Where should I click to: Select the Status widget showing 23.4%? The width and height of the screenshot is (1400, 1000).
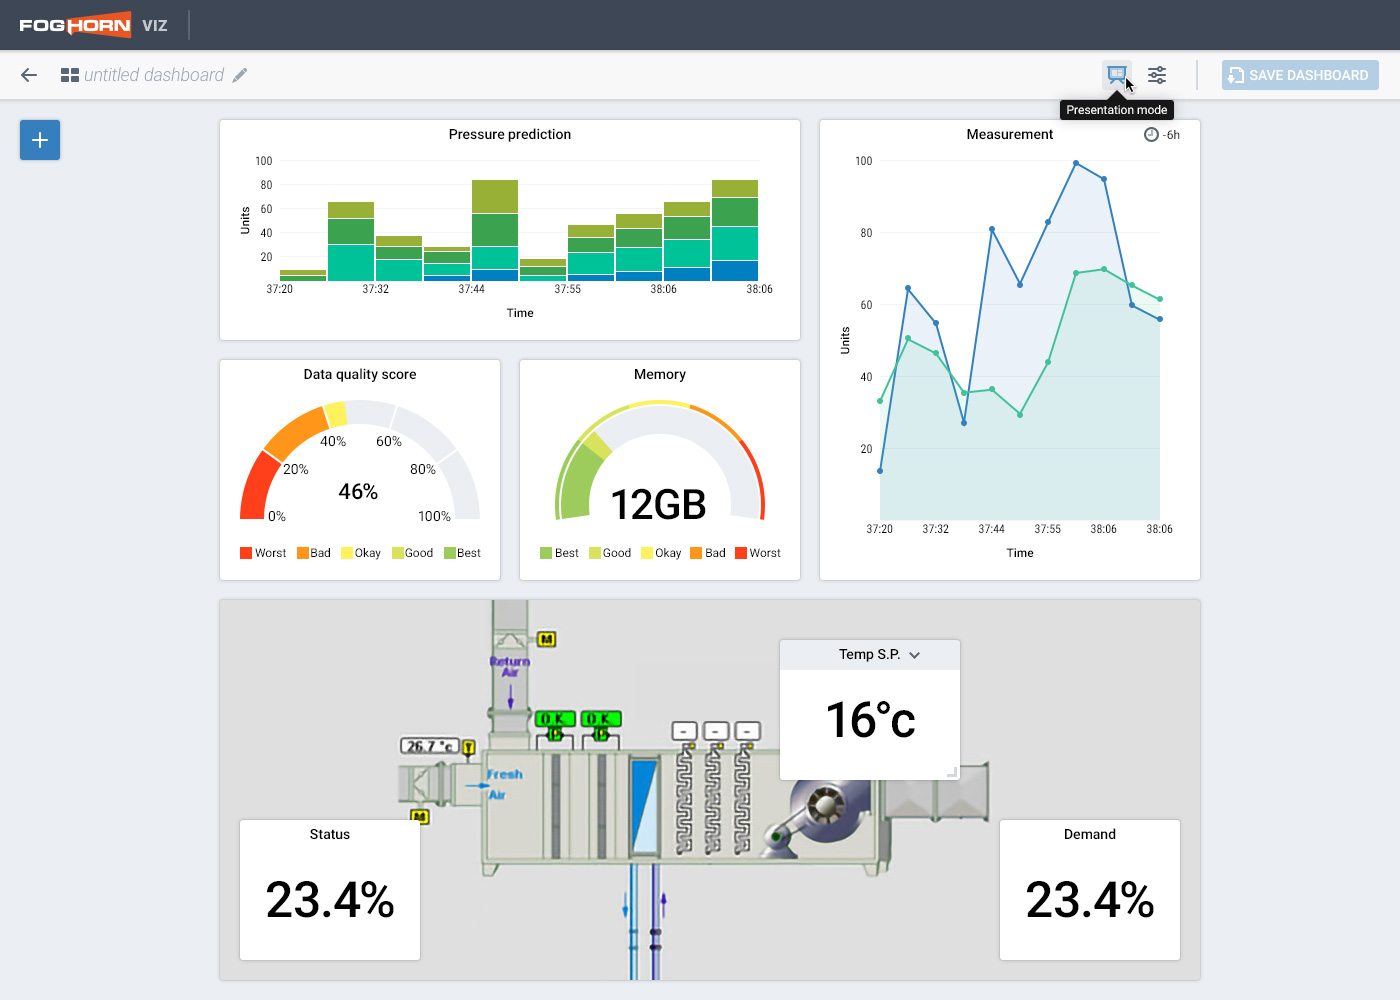click(330, 890)
